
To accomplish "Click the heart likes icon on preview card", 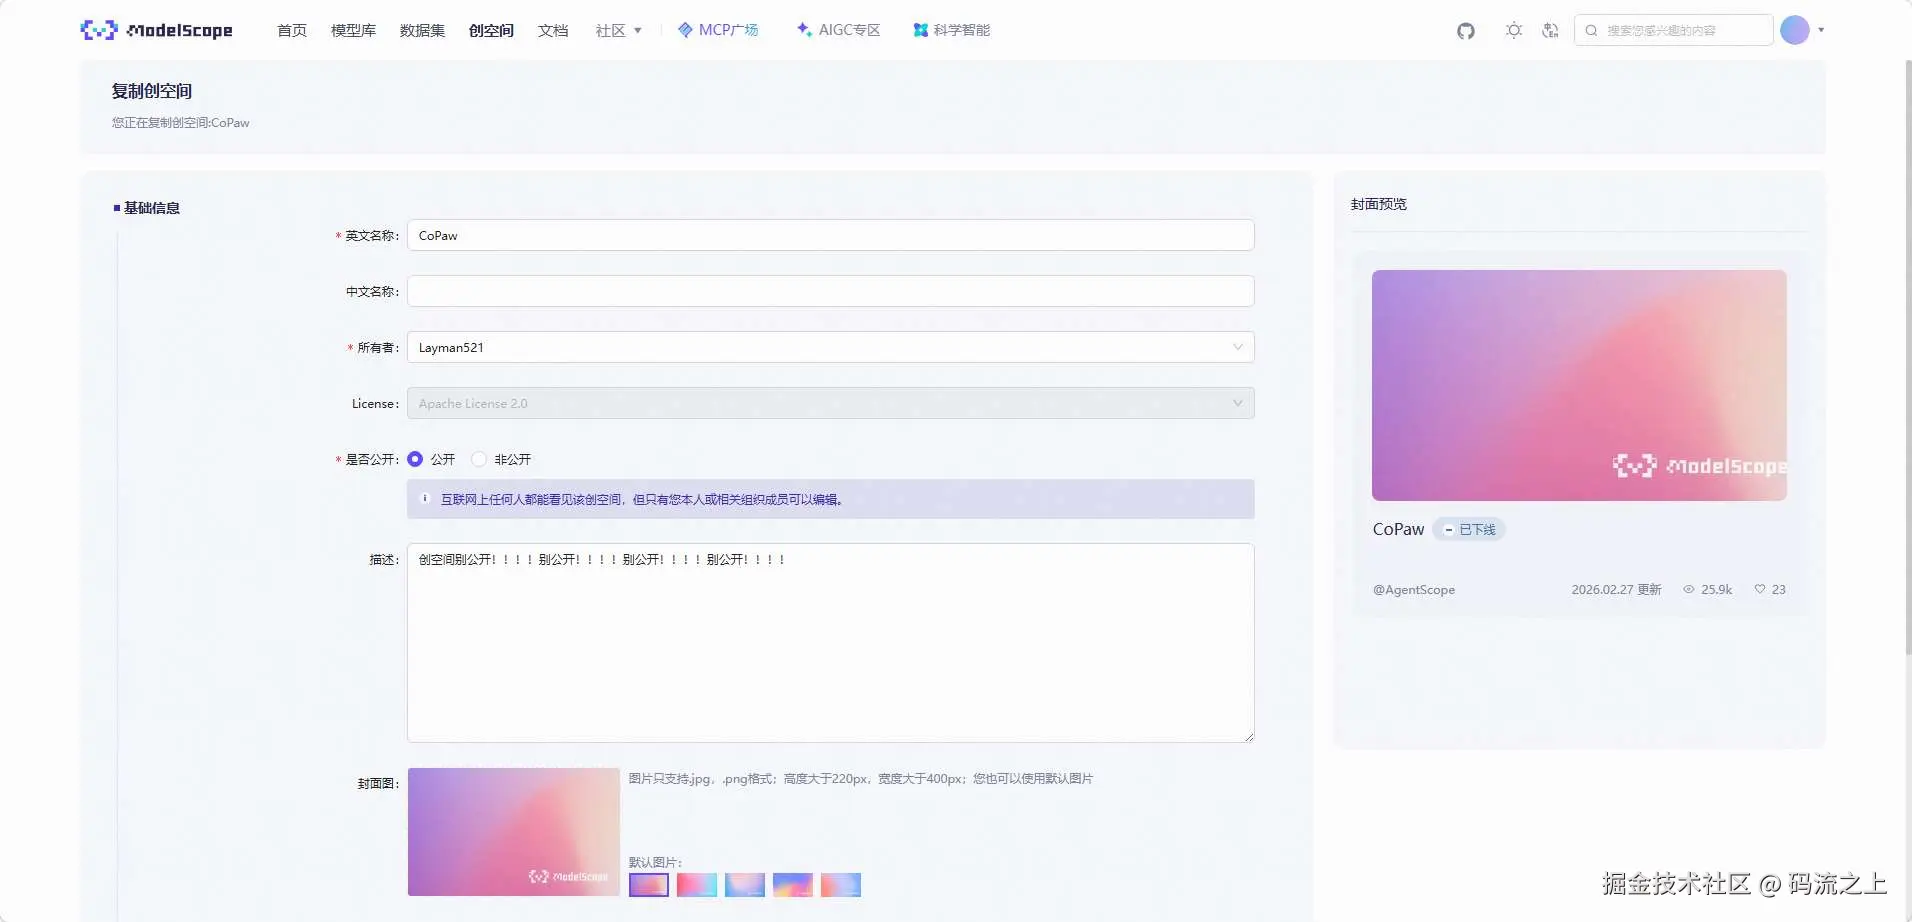I will coord(1760,590).
